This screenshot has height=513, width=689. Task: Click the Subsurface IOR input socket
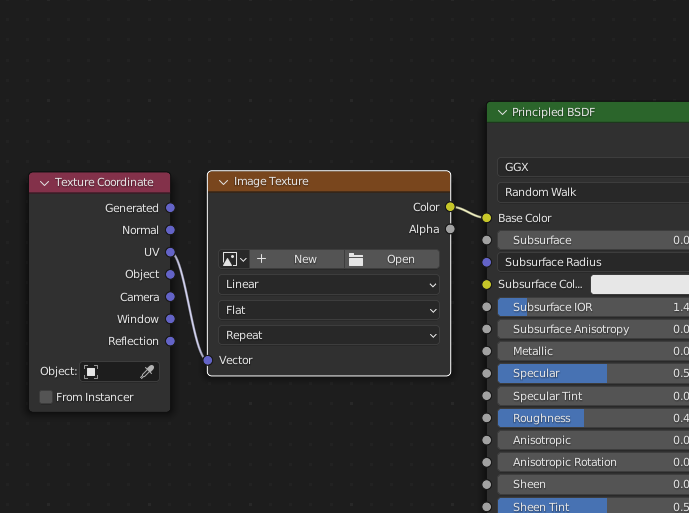click(x=486, y=307)
